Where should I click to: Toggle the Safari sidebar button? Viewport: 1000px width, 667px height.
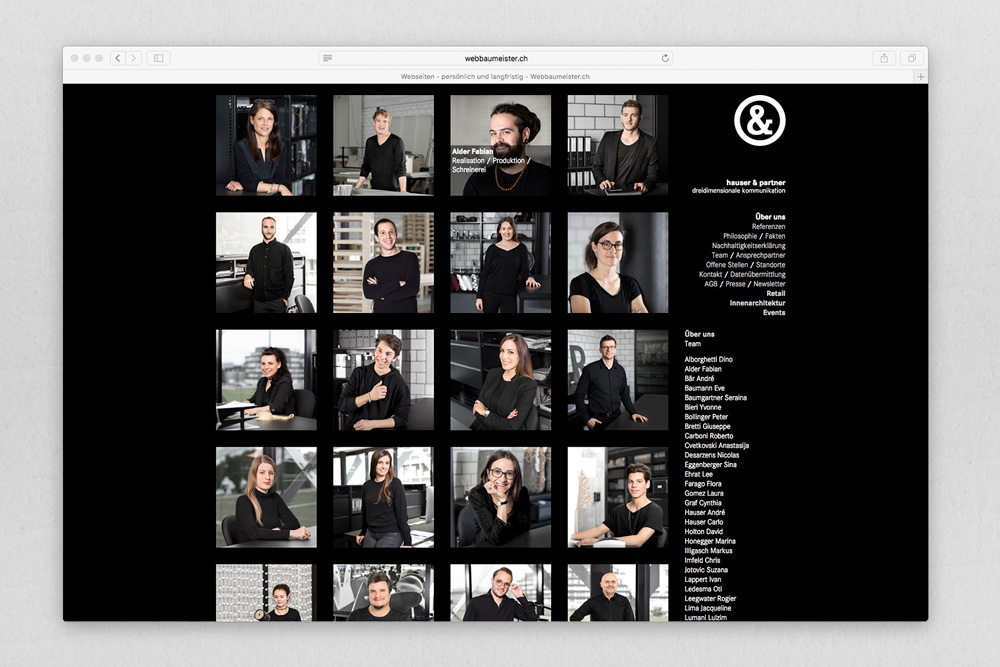coord(158,58)
